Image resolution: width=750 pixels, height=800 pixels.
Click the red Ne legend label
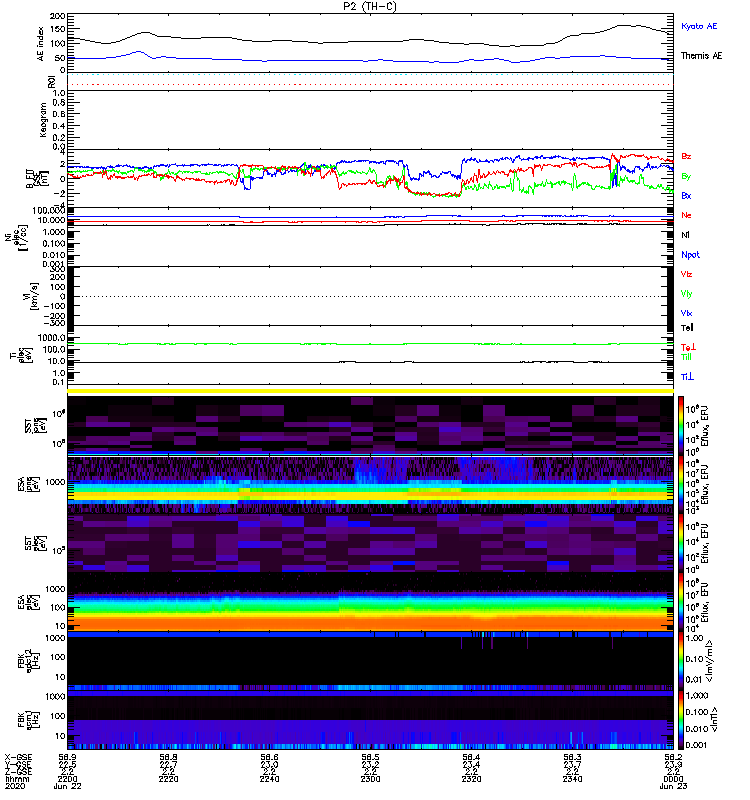[x=686, y=215]
